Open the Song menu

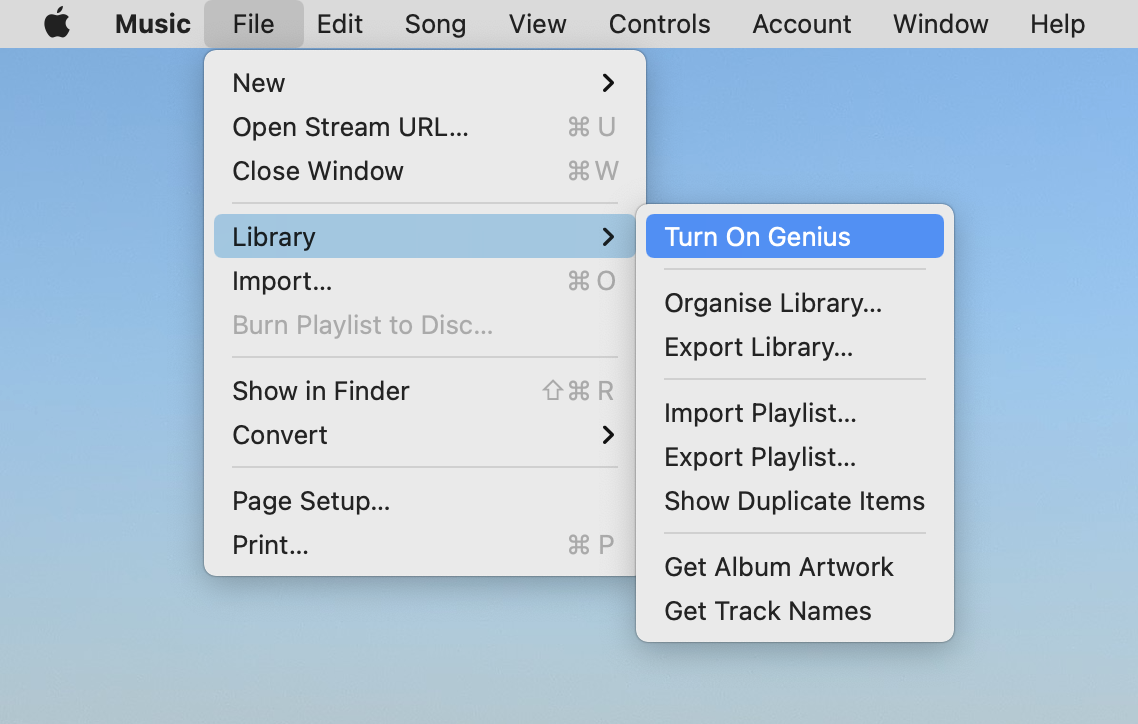435,23
